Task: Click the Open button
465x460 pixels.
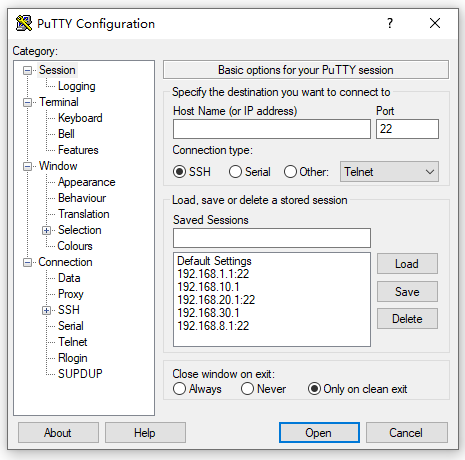Action: (319, 433)
